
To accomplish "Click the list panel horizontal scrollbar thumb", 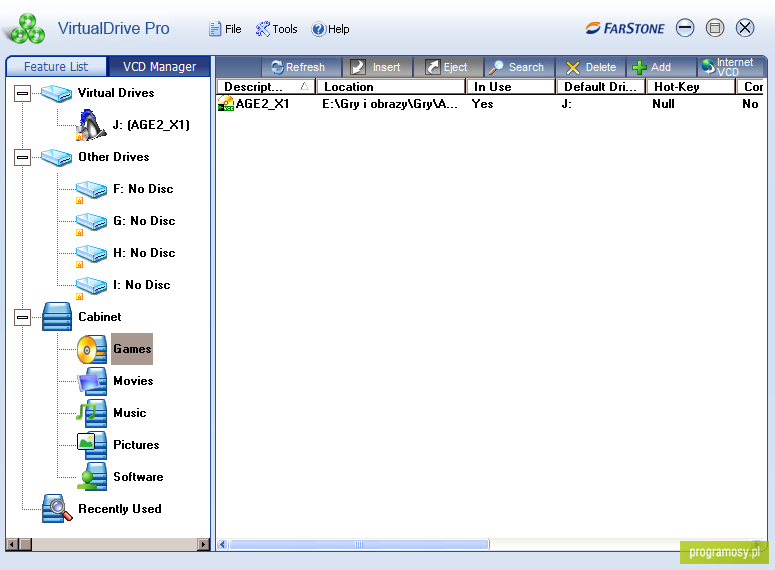I will coord(359,545).
